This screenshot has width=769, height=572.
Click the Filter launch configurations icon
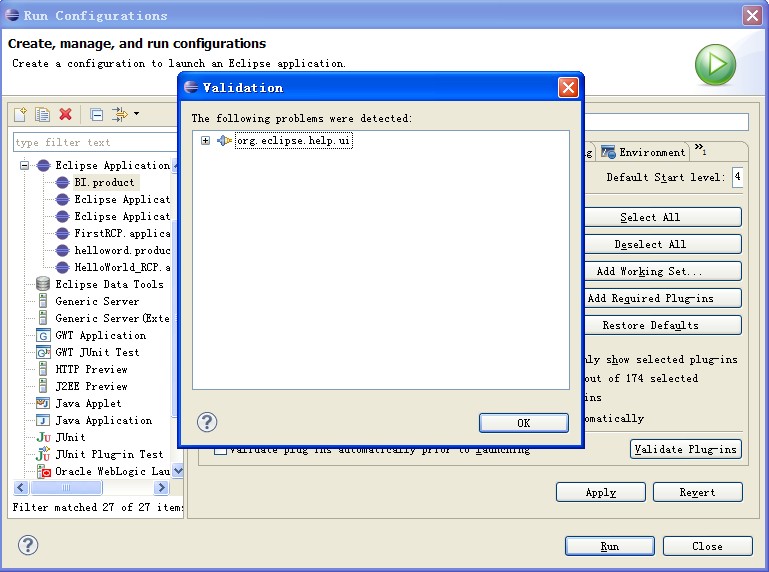119,114
